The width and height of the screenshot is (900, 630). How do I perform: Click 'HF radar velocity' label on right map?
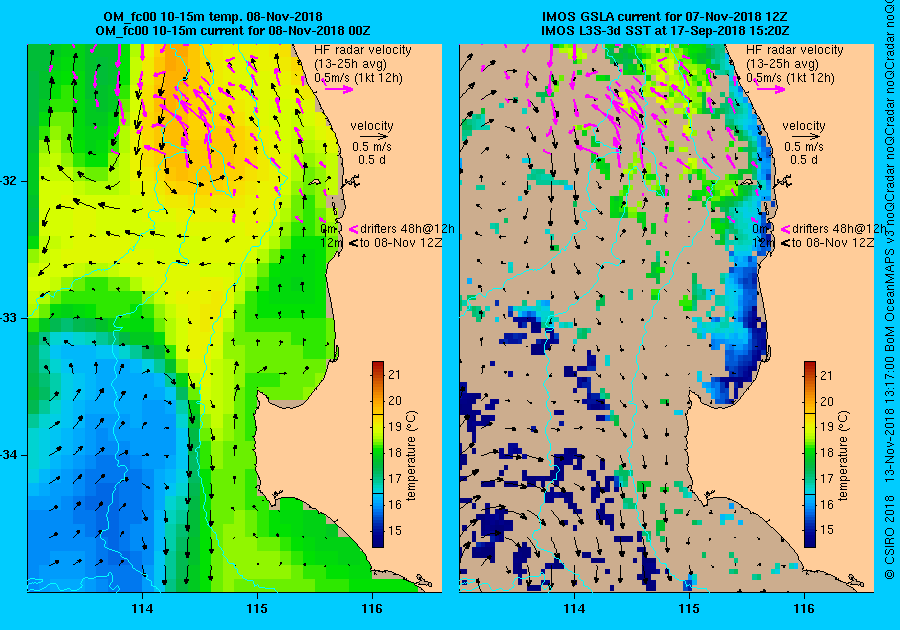(794, 50)
